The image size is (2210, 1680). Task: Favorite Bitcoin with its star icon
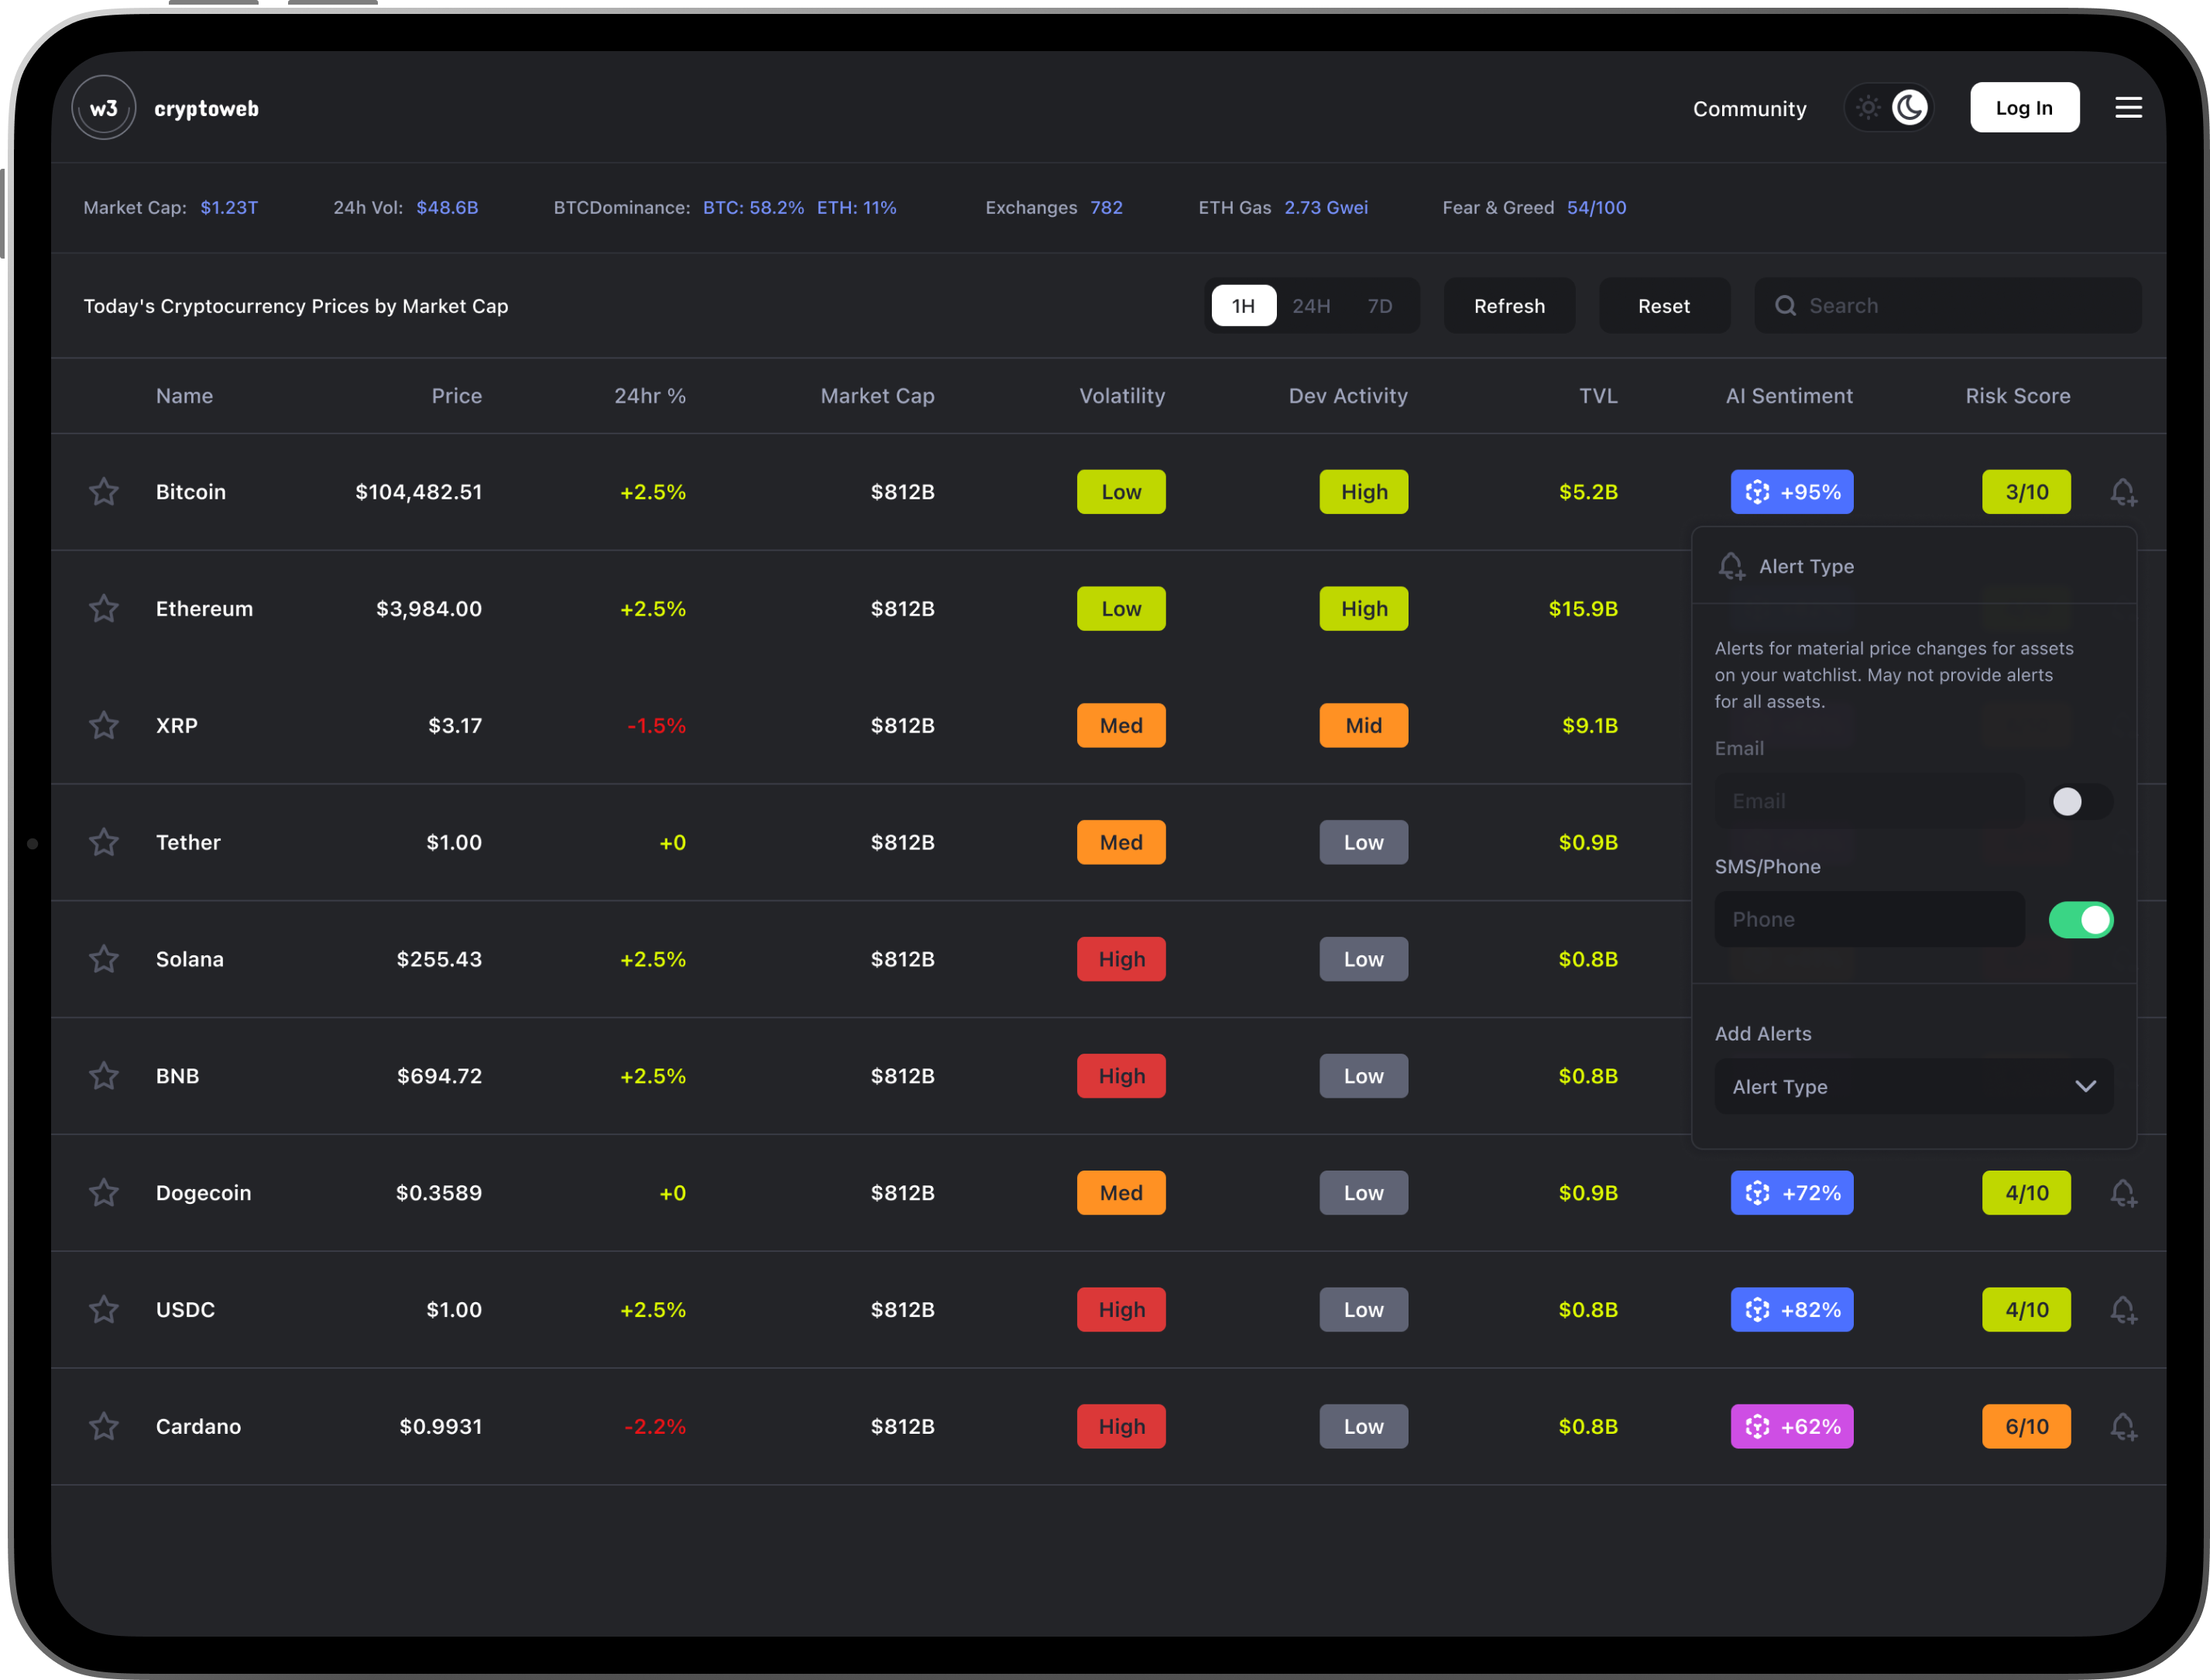(x=104, y=492)
